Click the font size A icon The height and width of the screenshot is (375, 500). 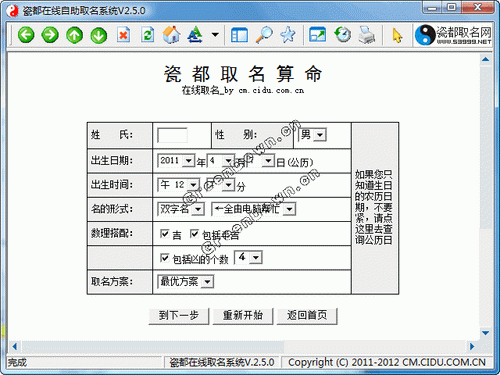pos(195,35)
